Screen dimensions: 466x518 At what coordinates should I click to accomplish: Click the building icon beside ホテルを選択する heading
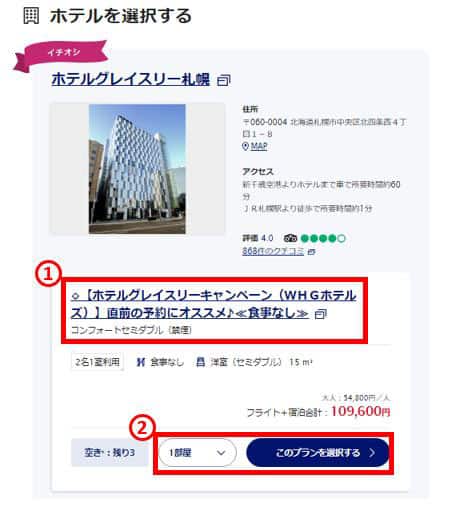31,16
